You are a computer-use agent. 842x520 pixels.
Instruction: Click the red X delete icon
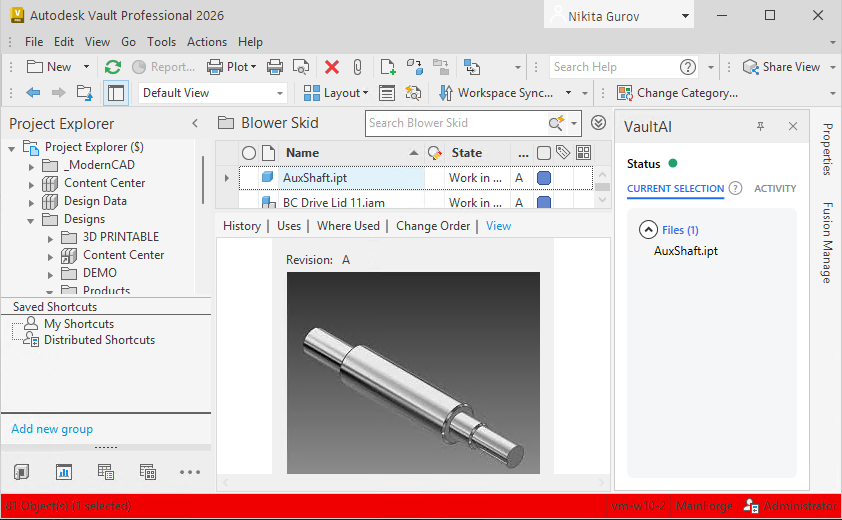pos(332,67)
